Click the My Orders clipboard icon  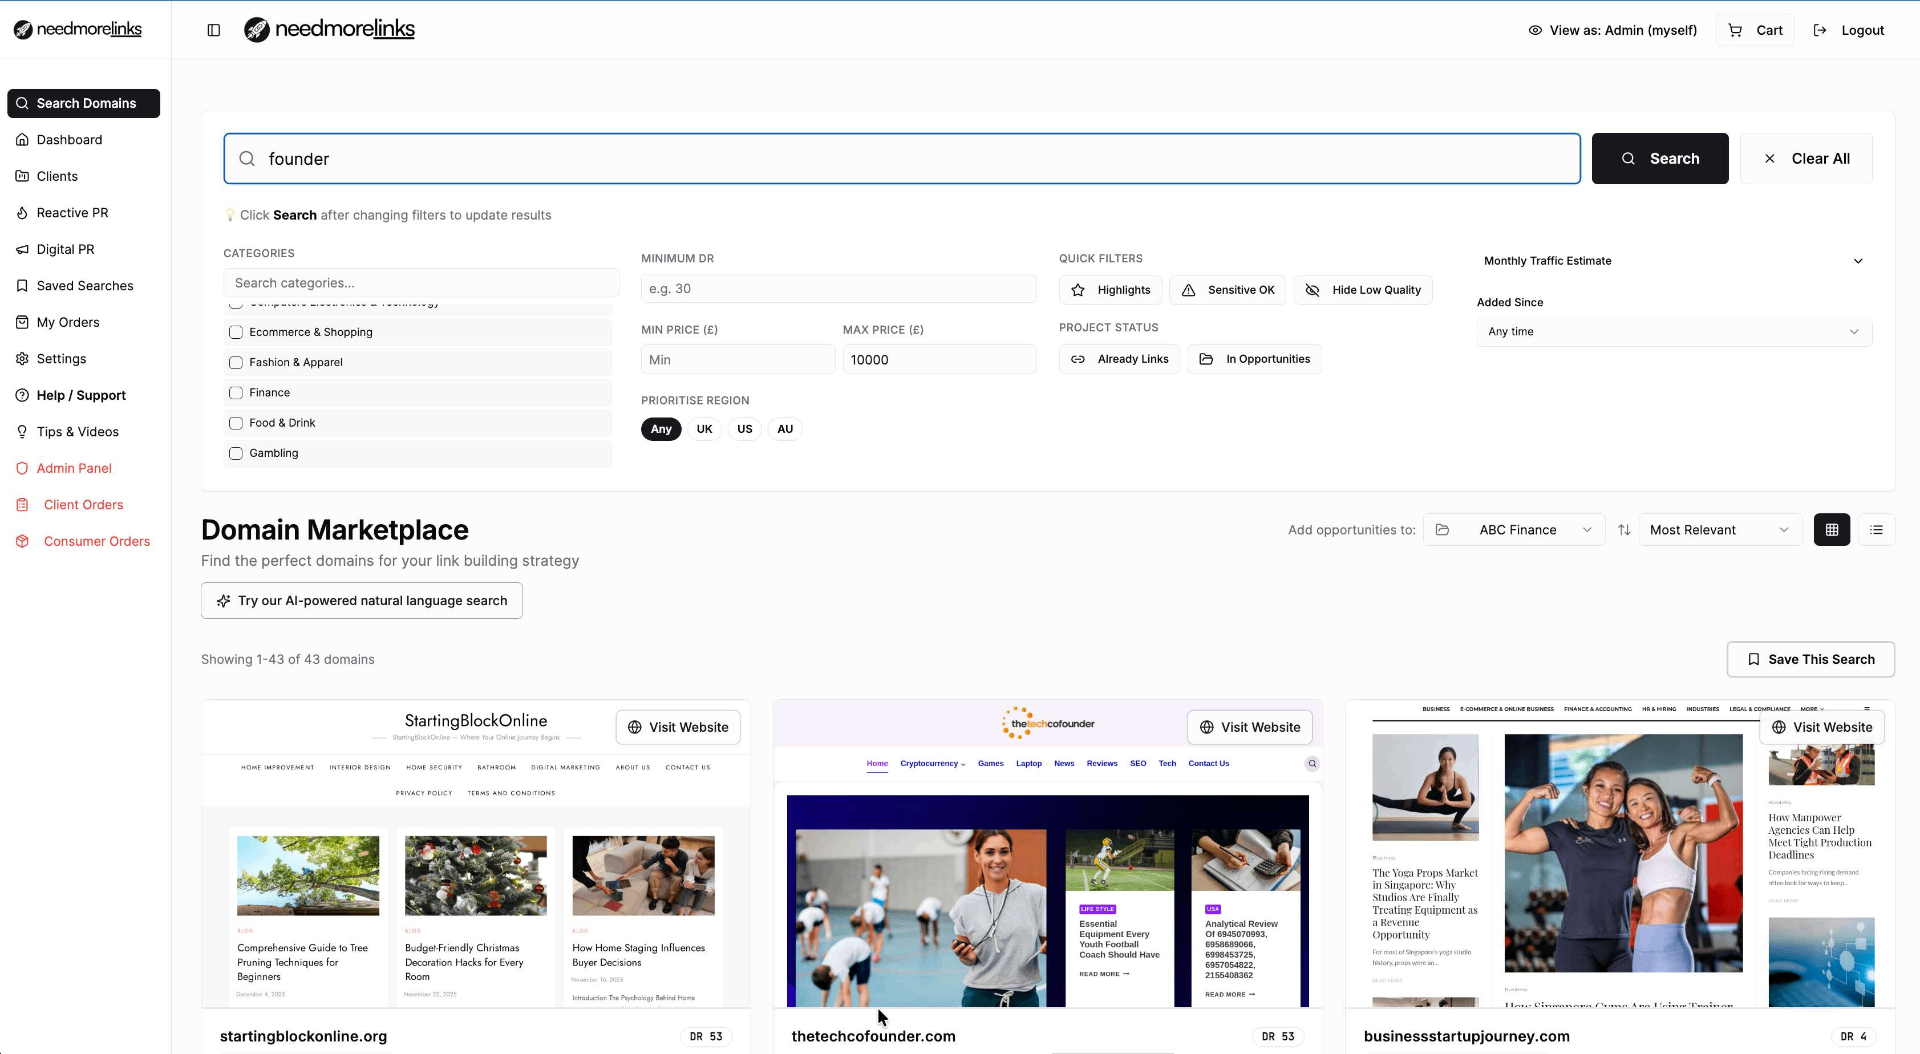pos(22,322)
